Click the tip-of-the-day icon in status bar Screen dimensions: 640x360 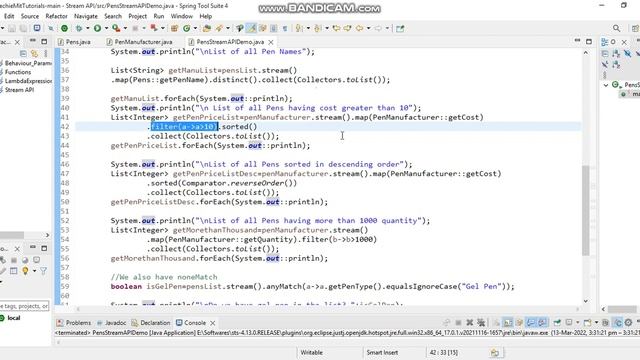pos(495,352)
